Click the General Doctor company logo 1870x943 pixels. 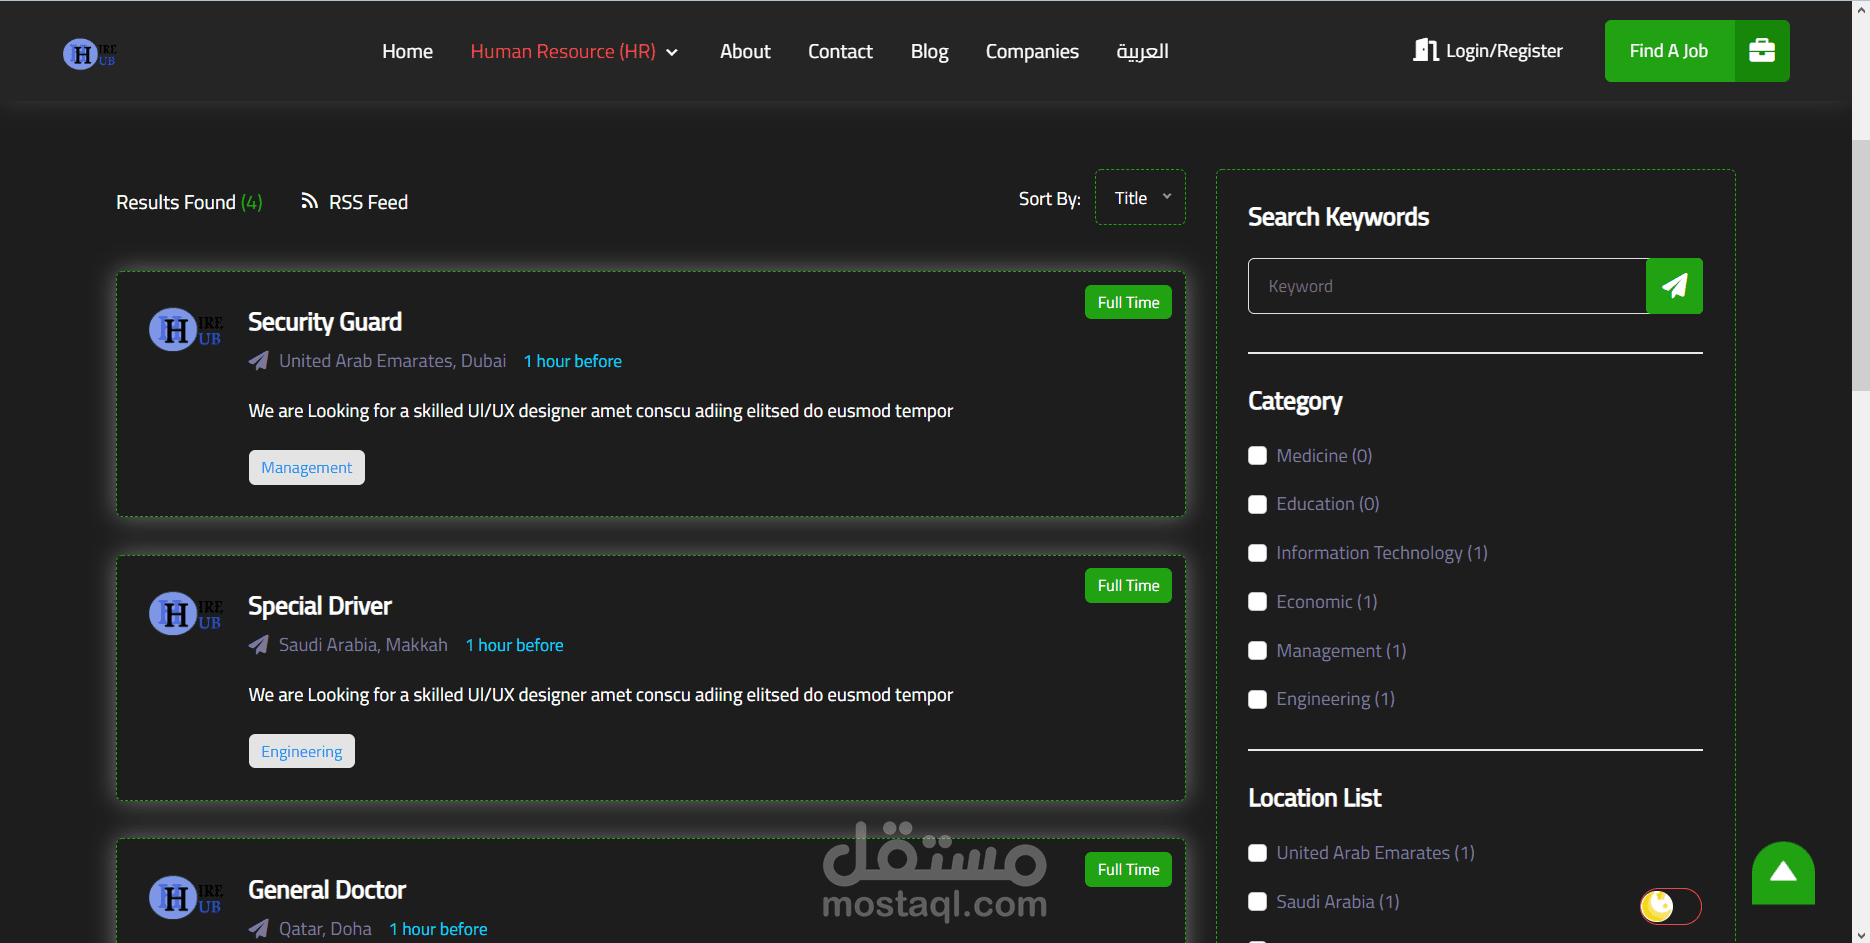tap(186, 898)
